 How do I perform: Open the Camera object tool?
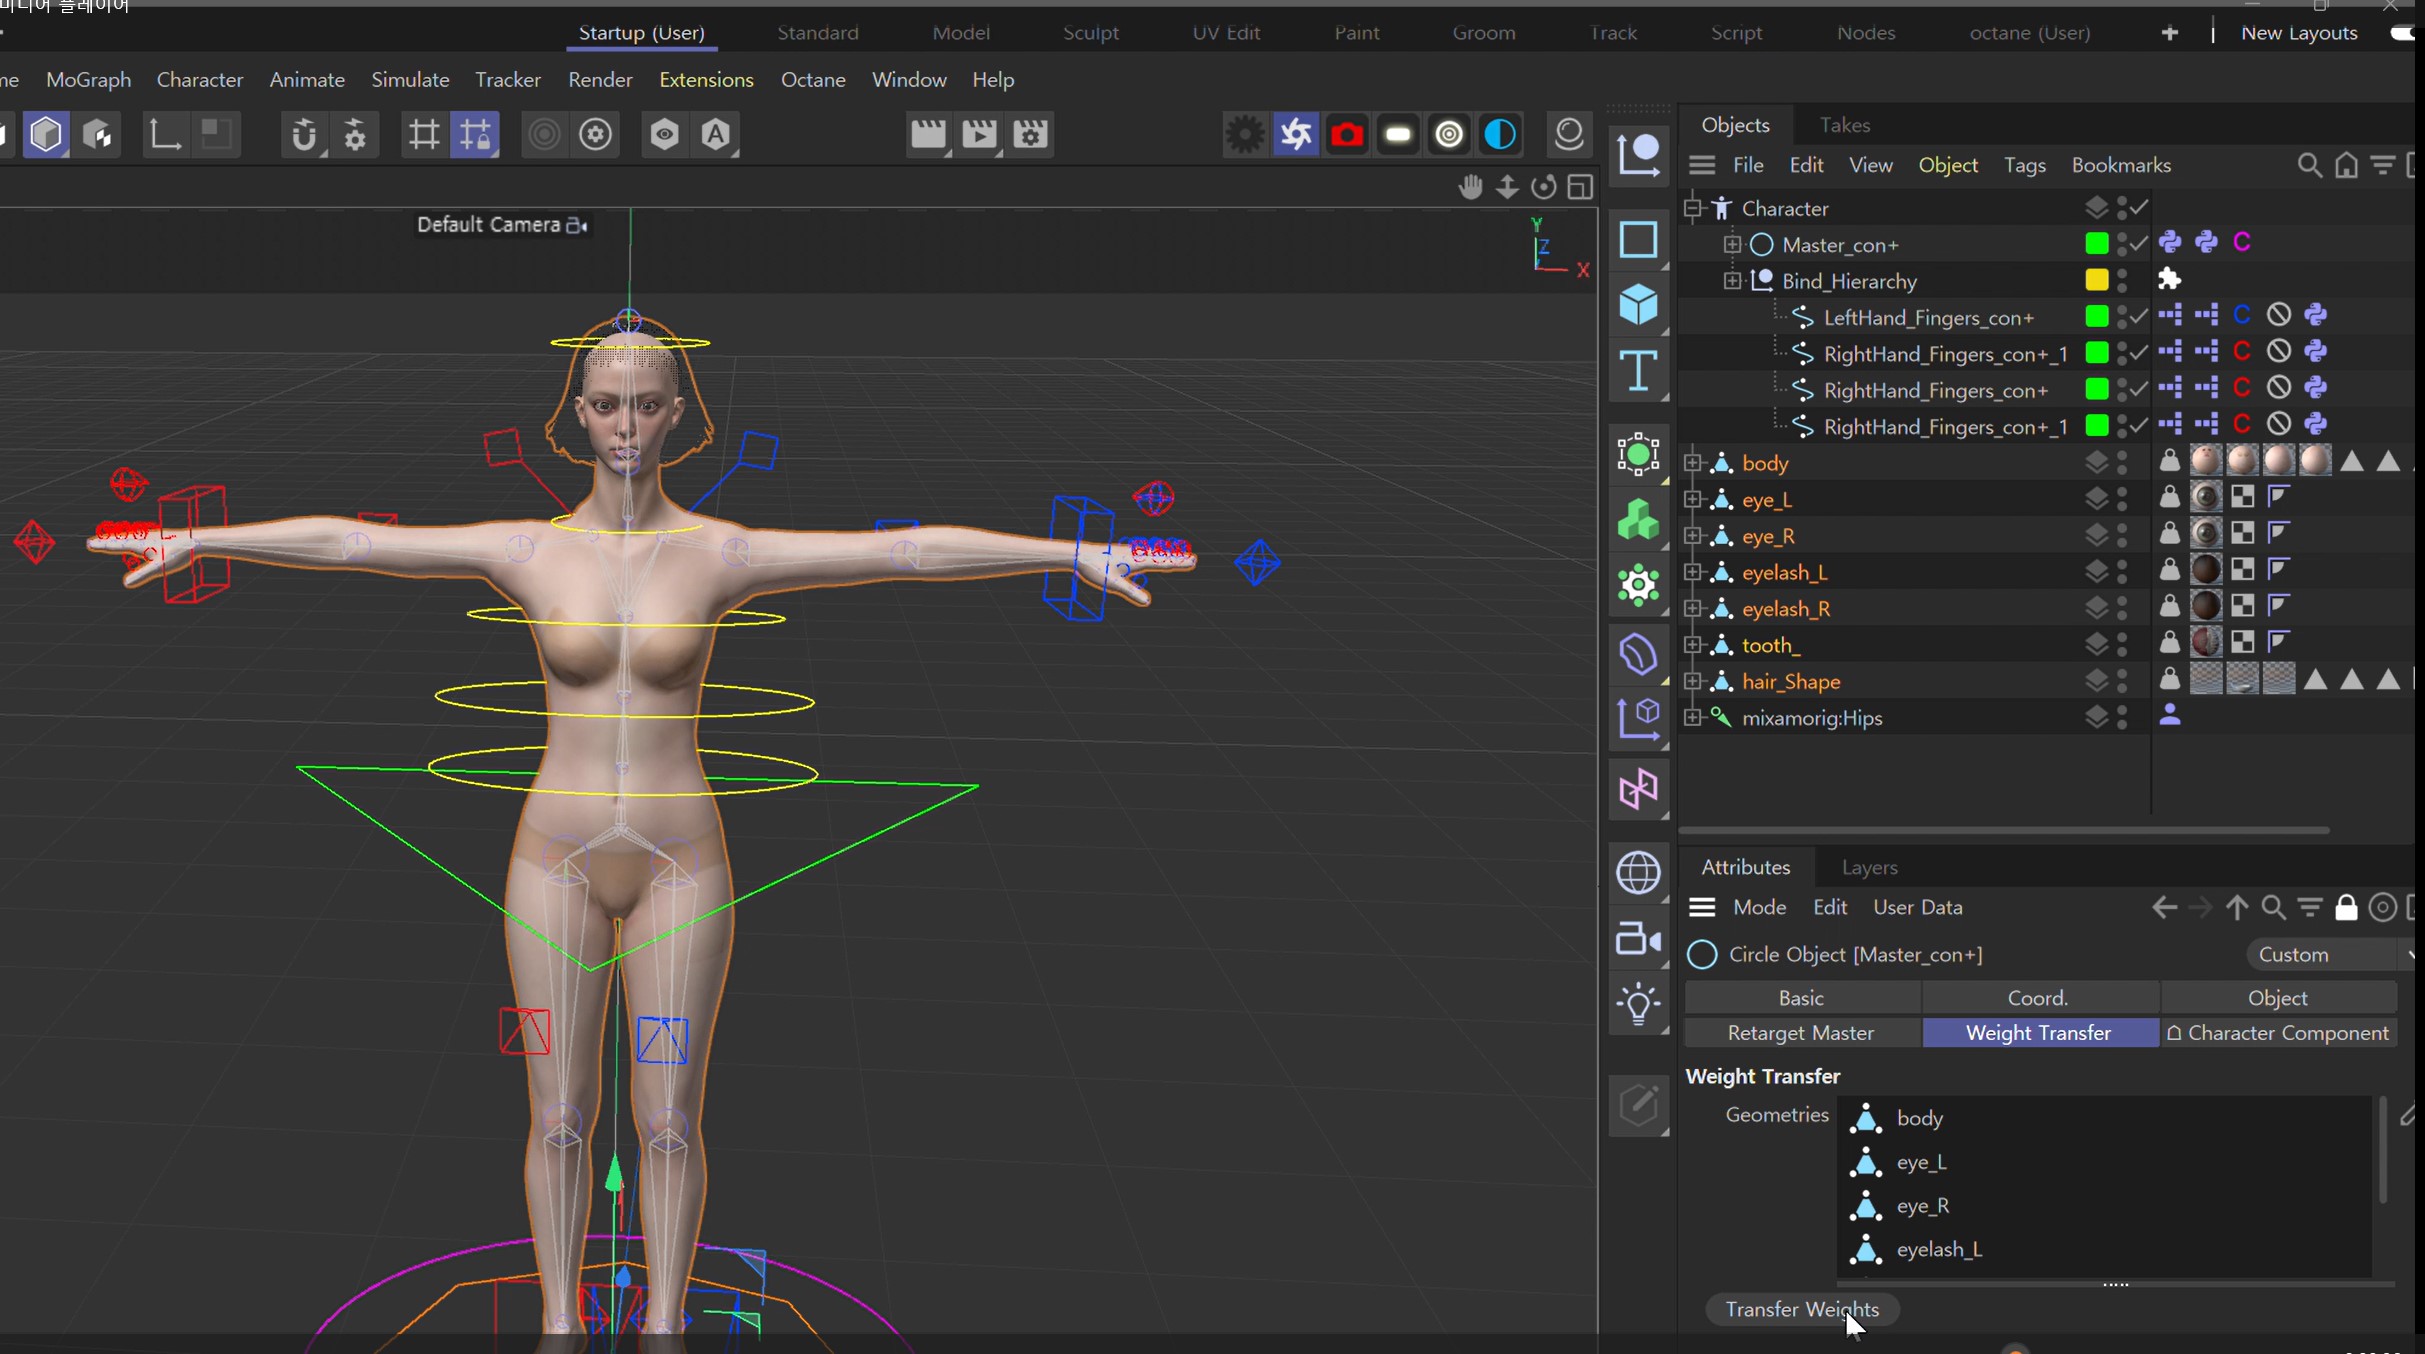[x=1638, y=940]
